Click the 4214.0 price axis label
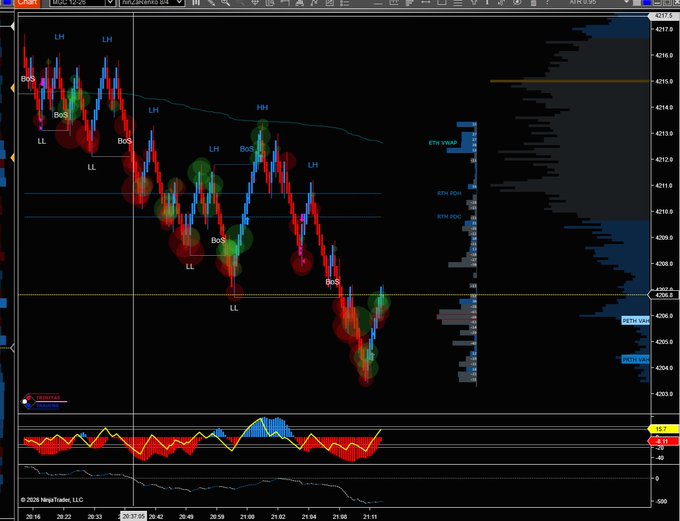The width and height of the screenshot is (680, 521). pos(664,107)
